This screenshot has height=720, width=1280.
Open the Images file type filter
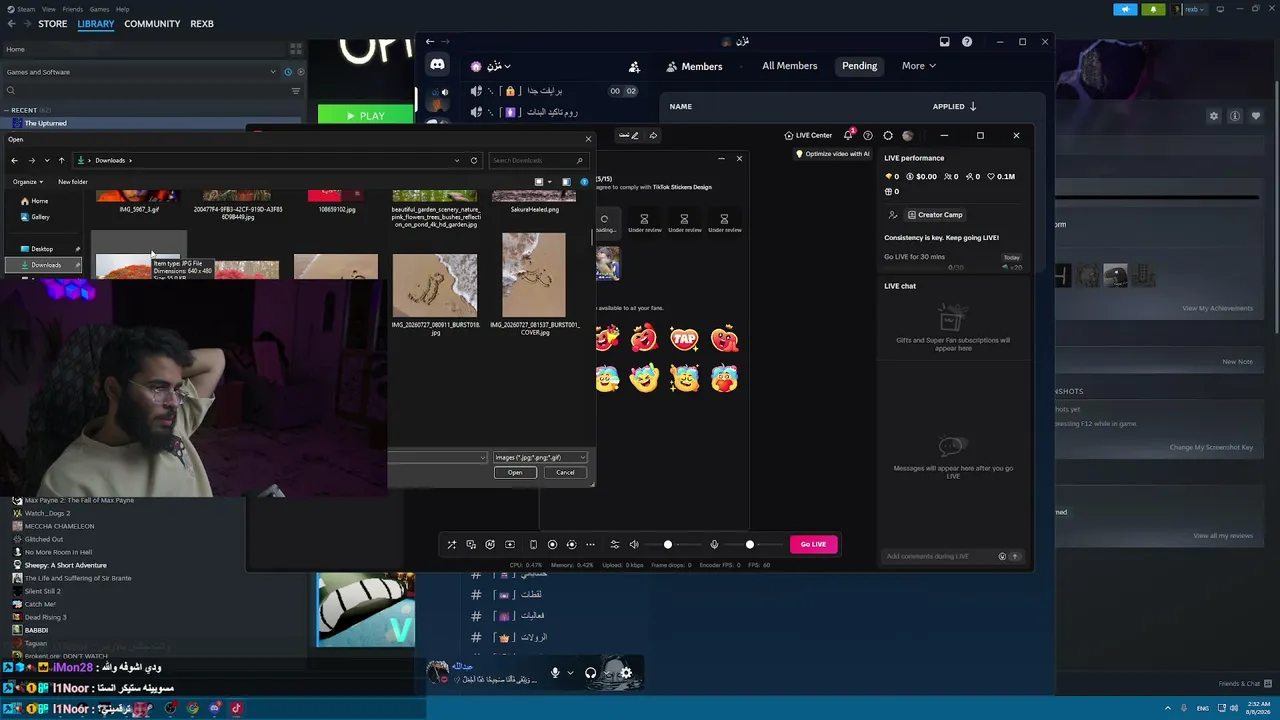(540, 457)
